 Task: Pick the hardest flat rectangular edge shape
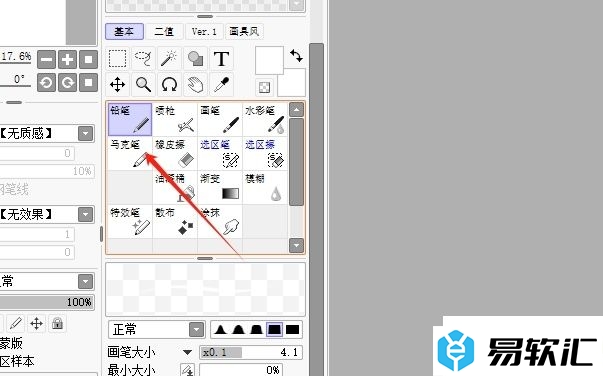pos(293,329)
